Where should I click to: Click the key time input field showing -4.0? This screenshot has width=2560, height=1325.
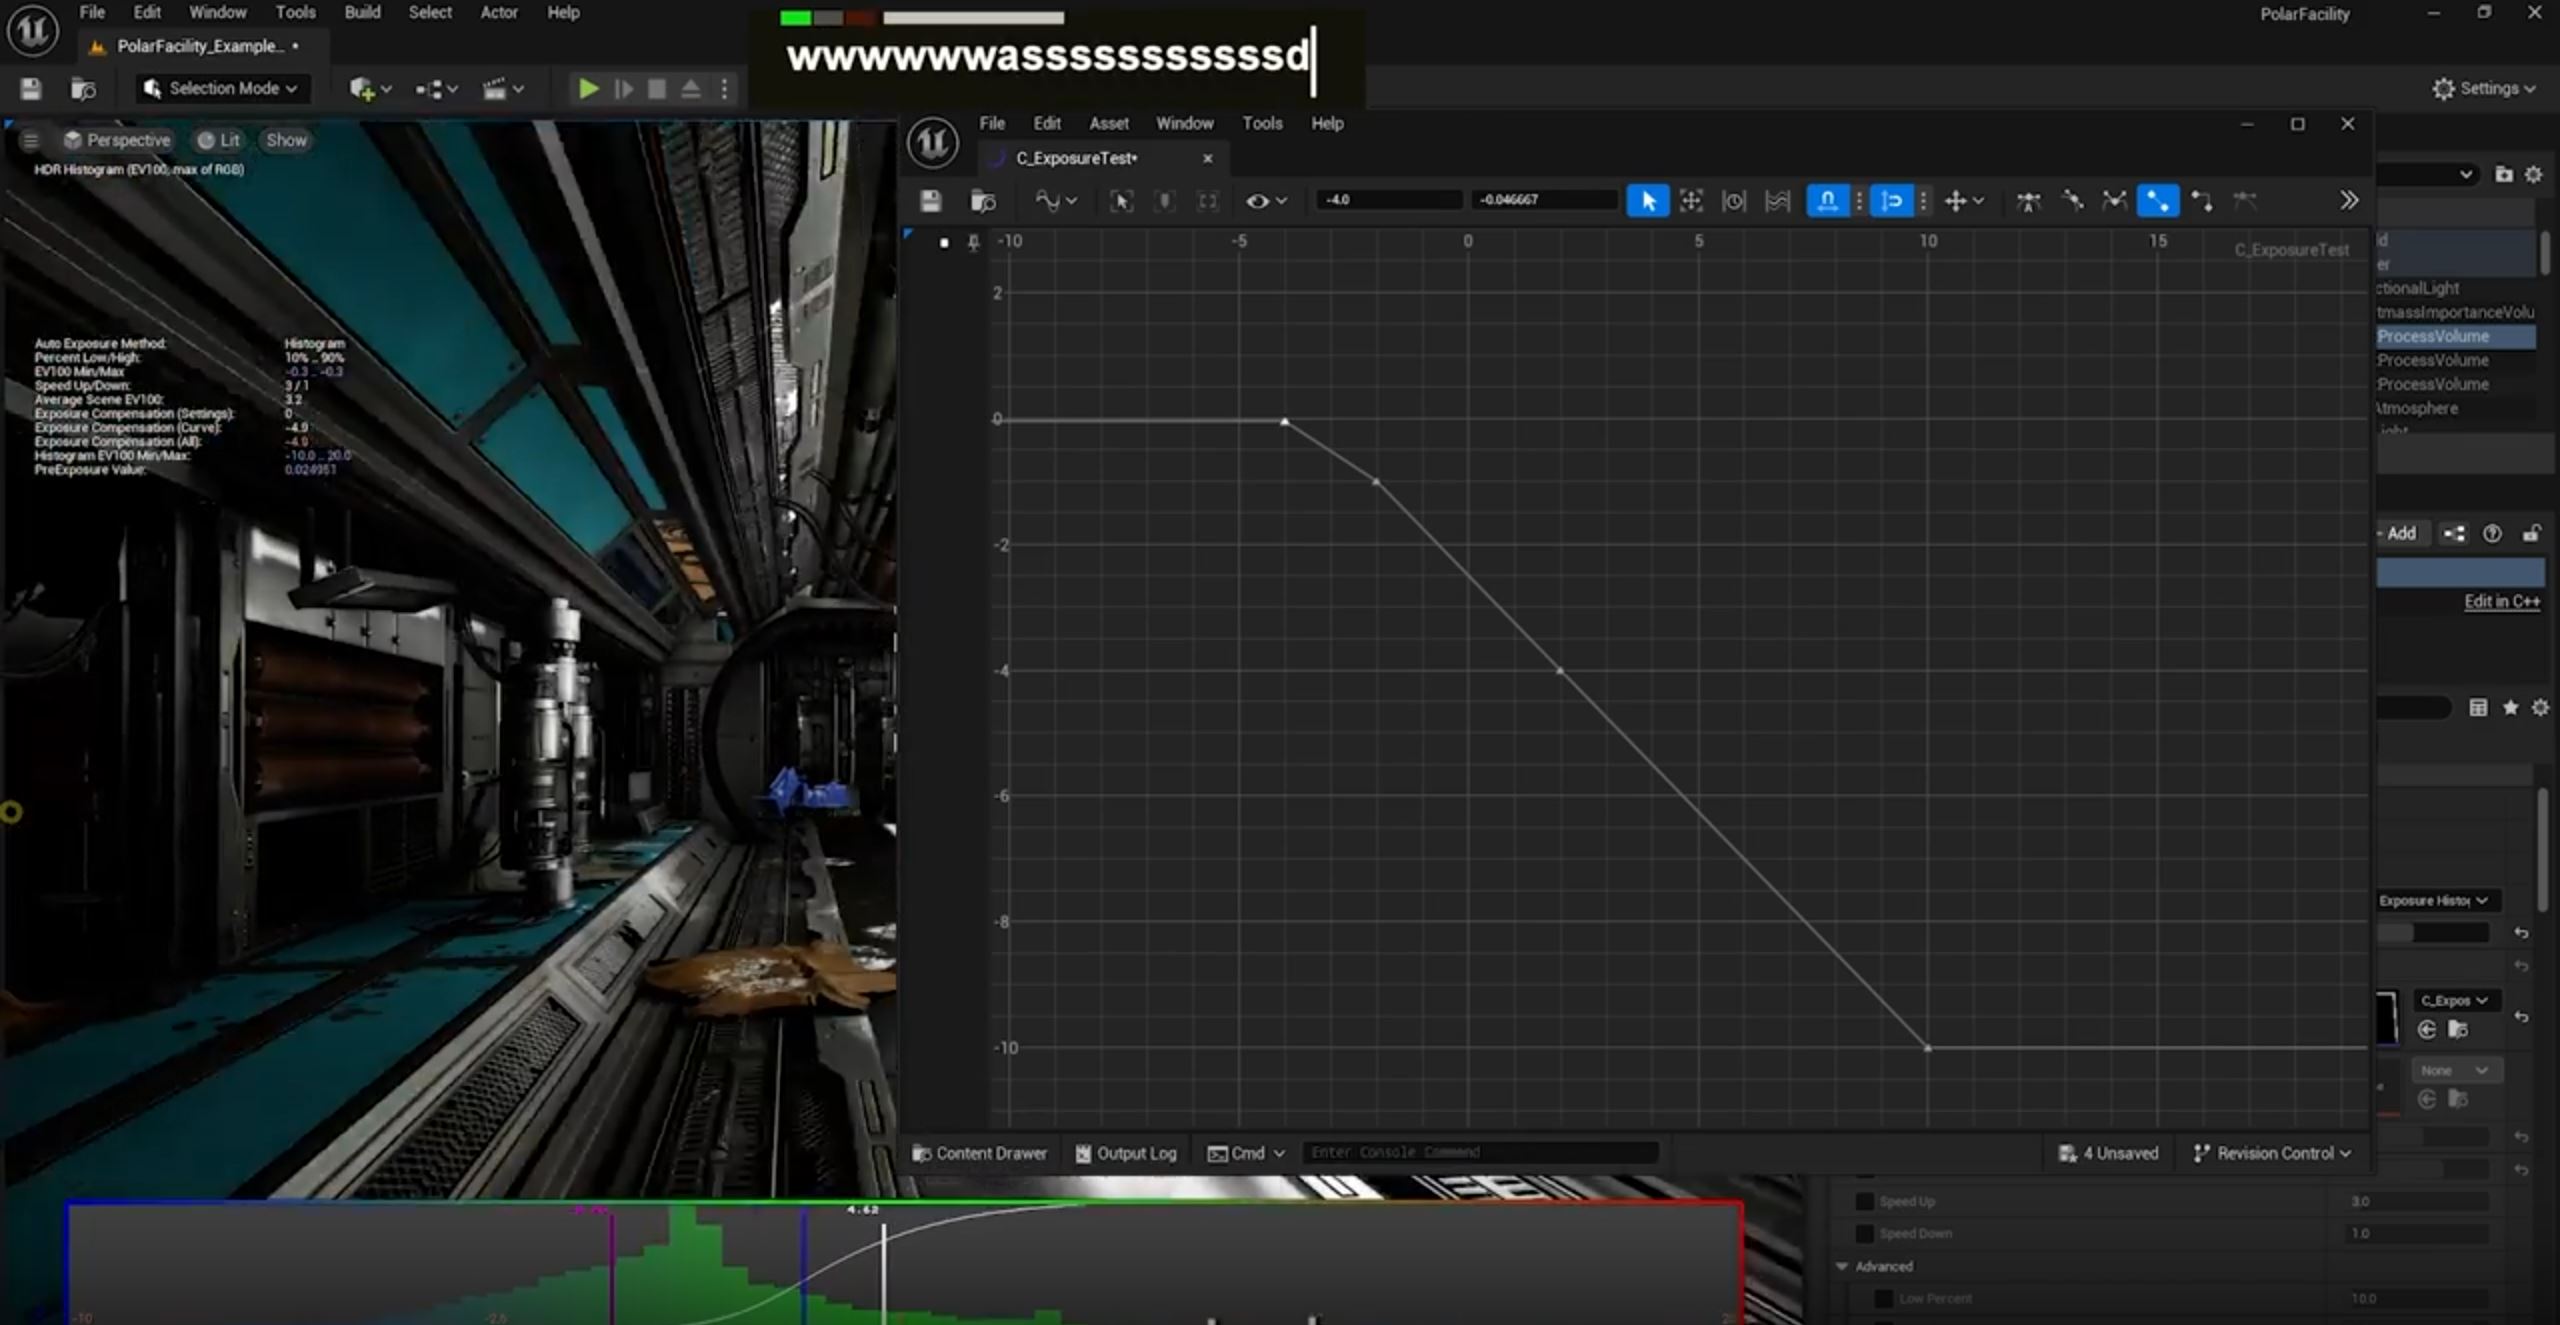pyautogui.click(x=1388, y=200)
